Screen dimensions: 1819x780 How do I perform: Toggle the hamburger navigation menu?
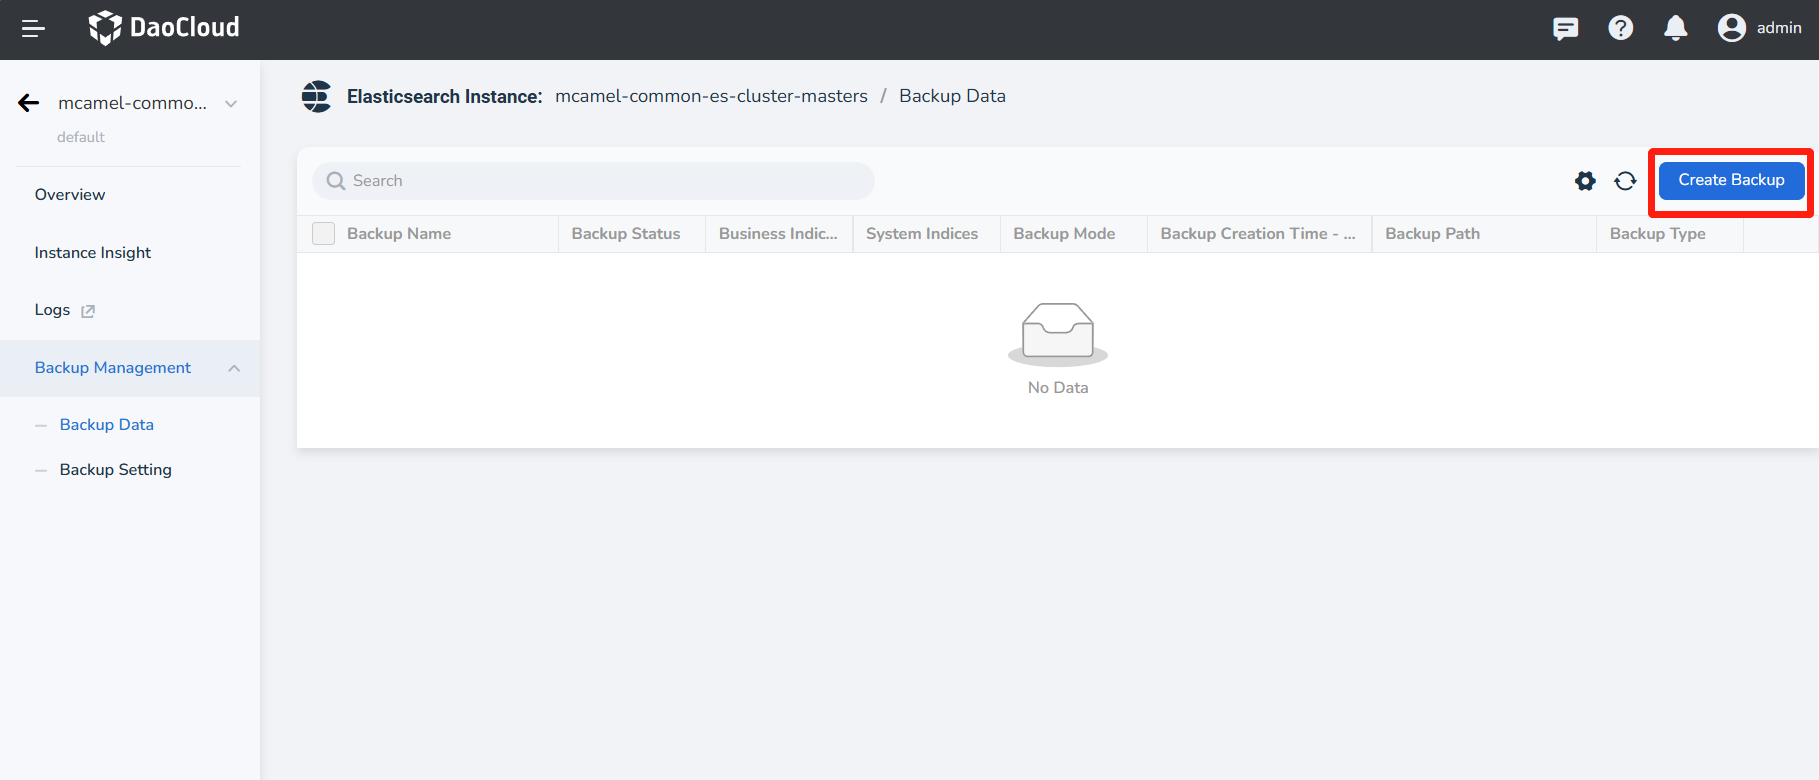tap(33, 29)
